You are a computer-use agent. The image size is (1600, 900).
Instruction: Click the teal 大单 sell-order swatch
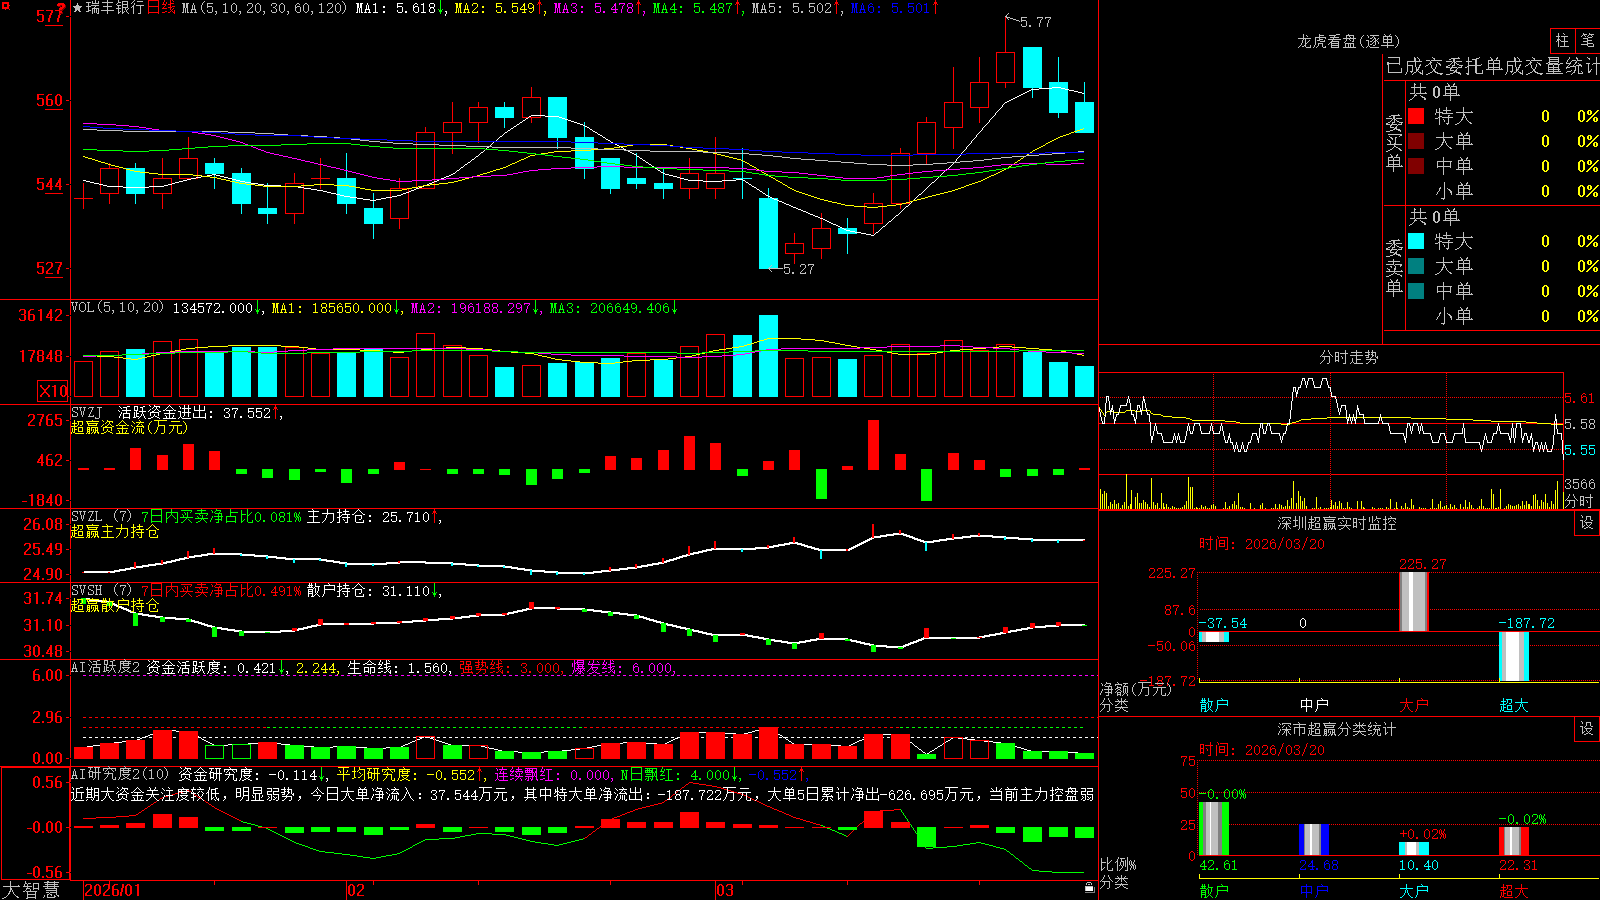point(1416,266)
